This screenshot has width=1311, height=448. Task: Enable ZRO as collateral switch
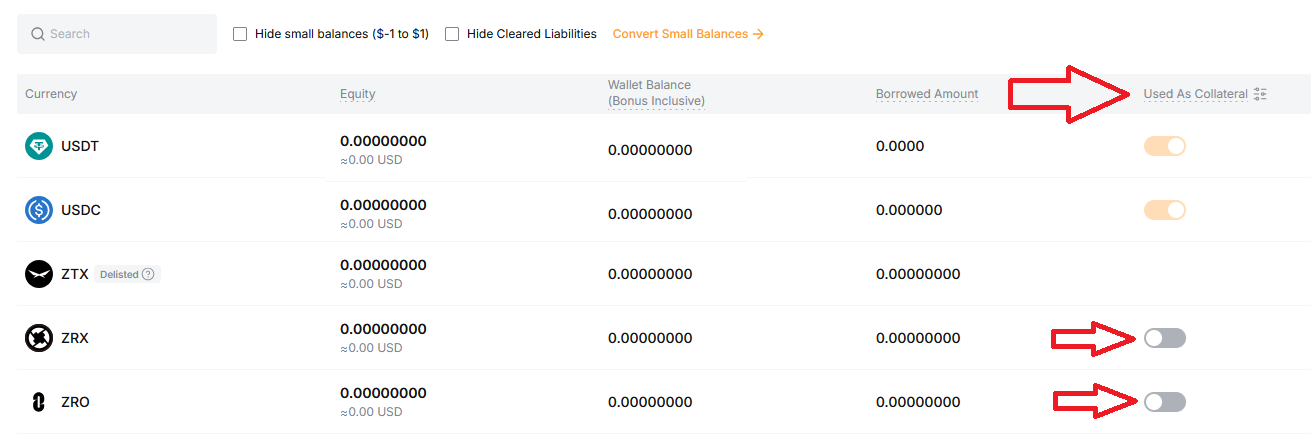click(x=1165, y=402)
